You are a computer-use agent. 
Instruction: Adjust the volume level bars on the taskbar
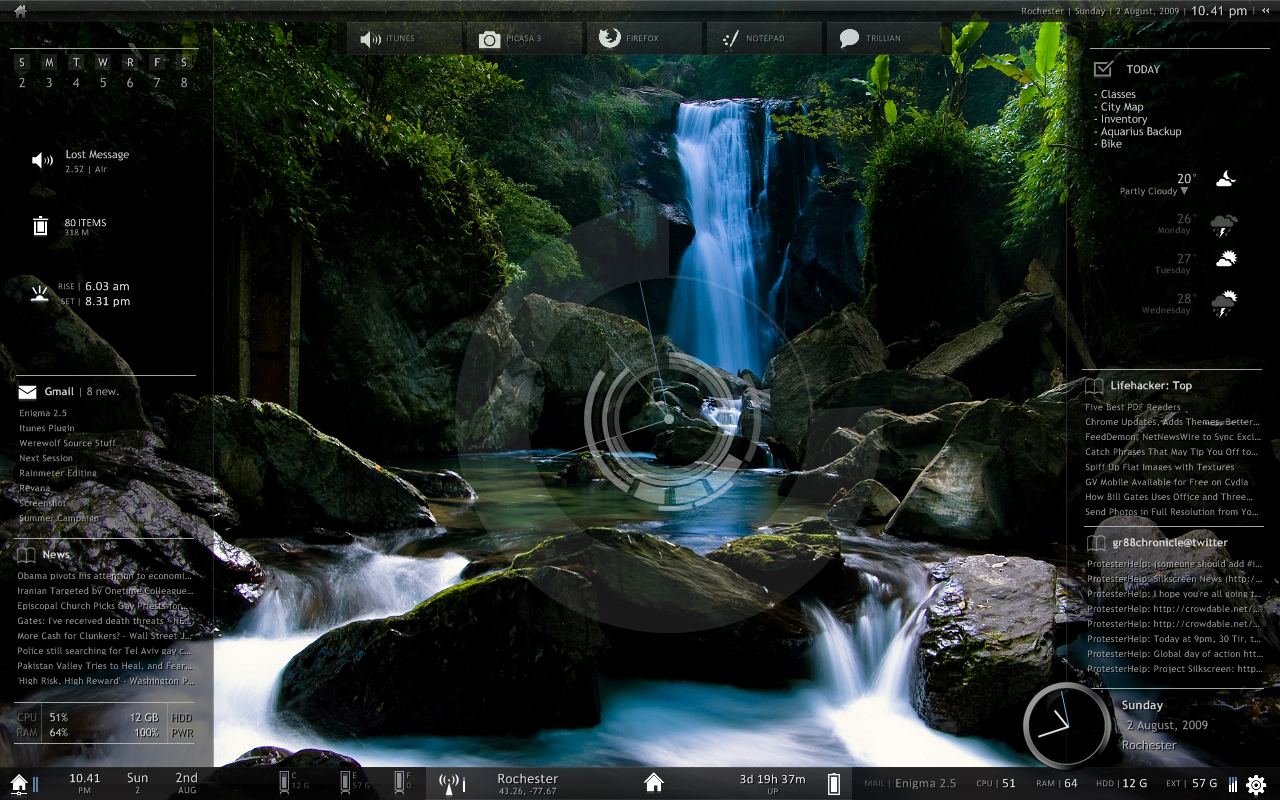1232,783
